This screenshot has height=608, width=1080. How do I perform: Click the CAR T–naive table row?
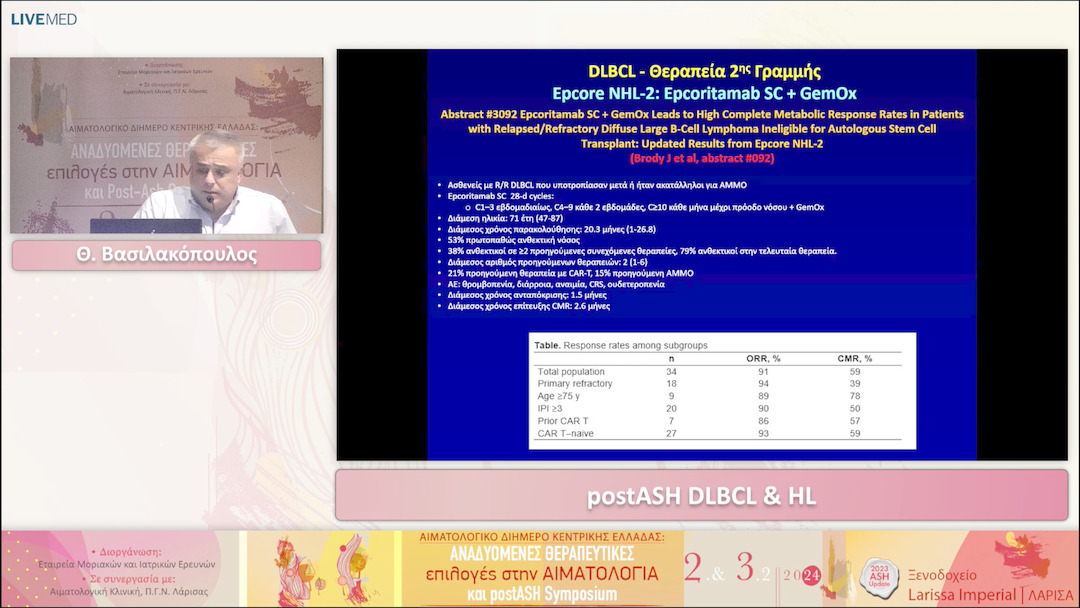tap(718, 433)
